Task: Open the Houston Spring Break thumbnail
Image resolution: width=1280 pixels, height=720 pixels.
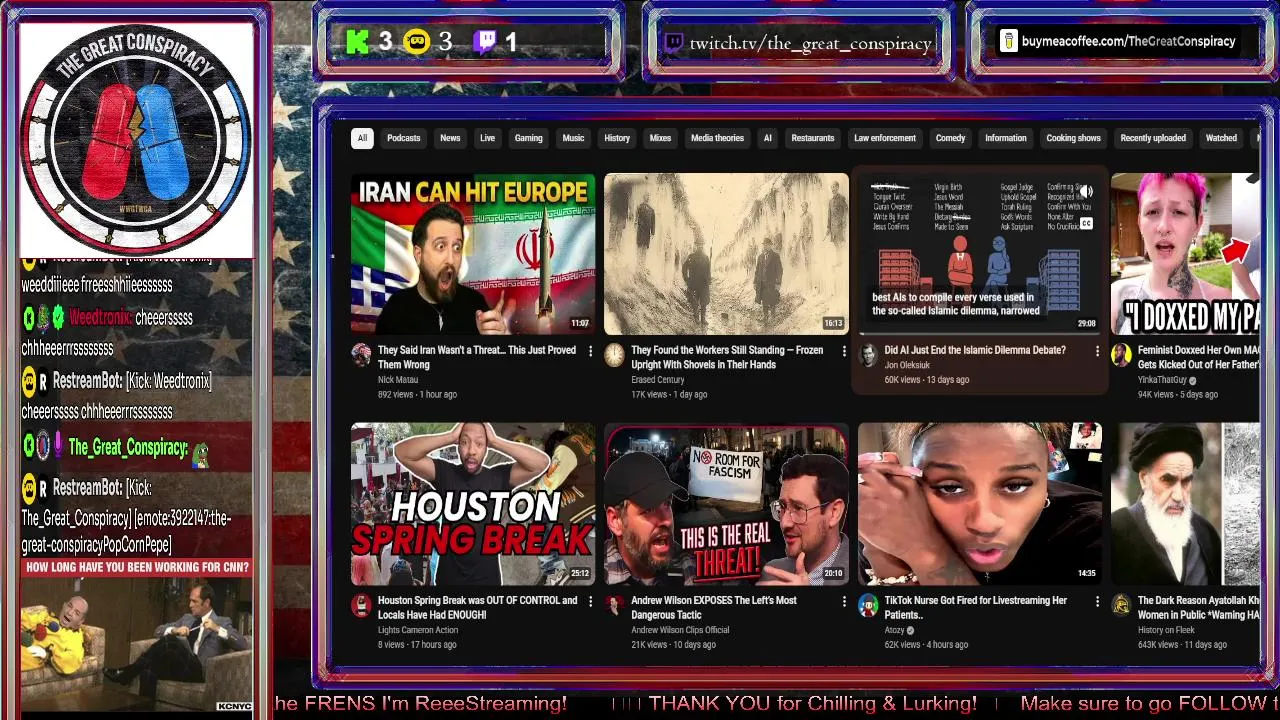Action: click(x=473, y=504)
